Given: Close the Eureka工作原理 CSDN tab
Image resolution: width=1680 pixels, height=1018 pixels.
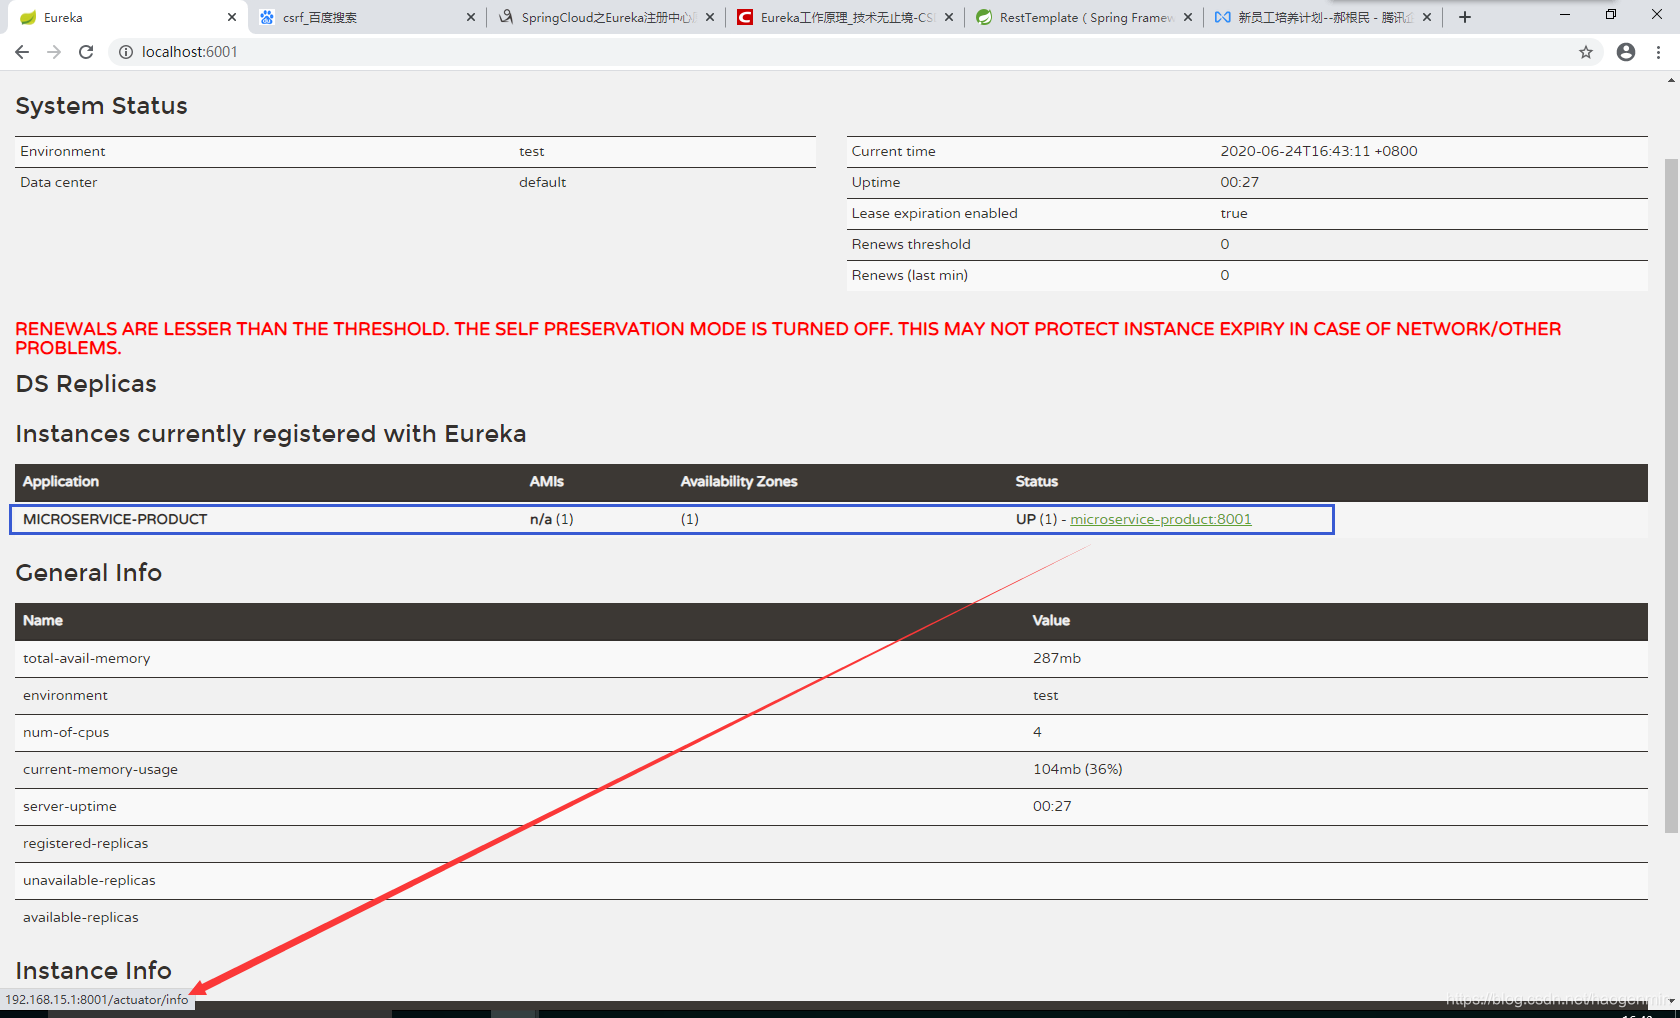Looking at the screenshot, I should coord(949,17).
